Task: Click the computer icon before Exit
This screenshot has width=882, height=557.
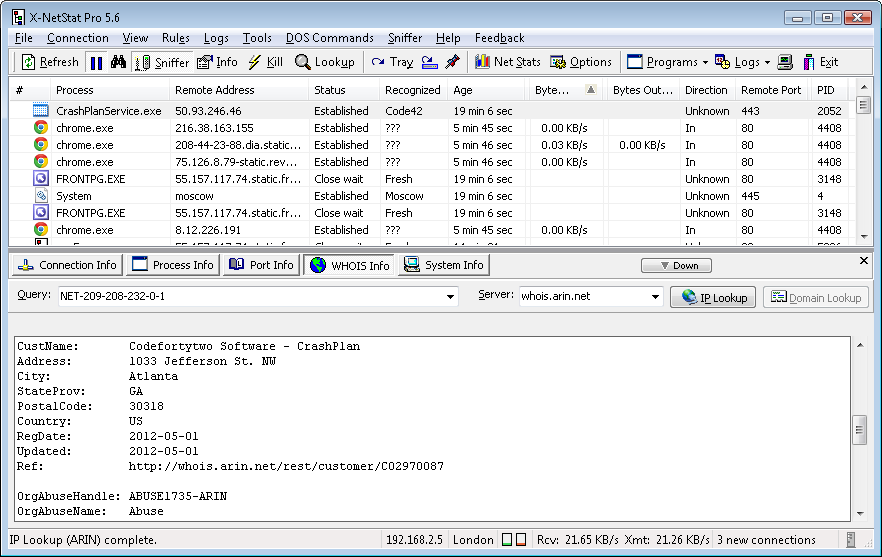Action: tap(785, 62)
